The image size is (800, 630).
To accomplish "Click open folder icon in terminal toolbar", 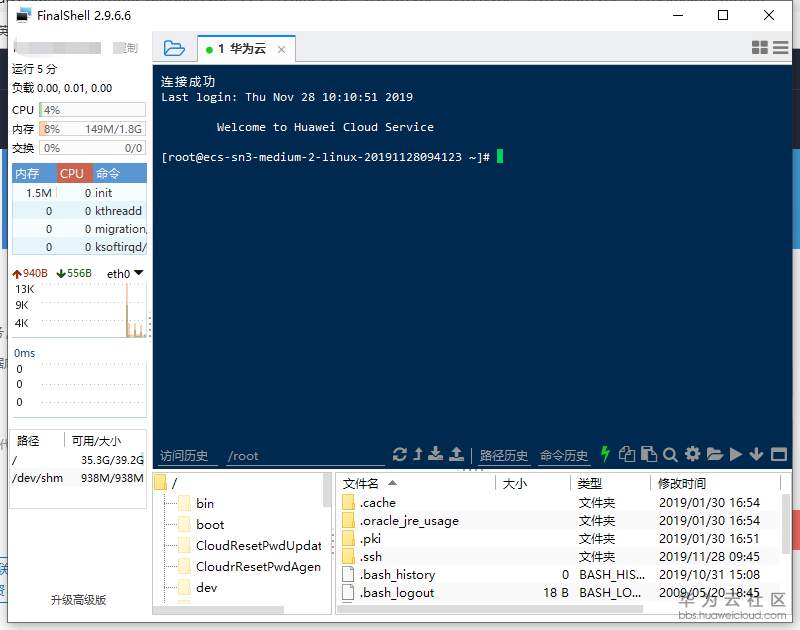I will [715, 454].
